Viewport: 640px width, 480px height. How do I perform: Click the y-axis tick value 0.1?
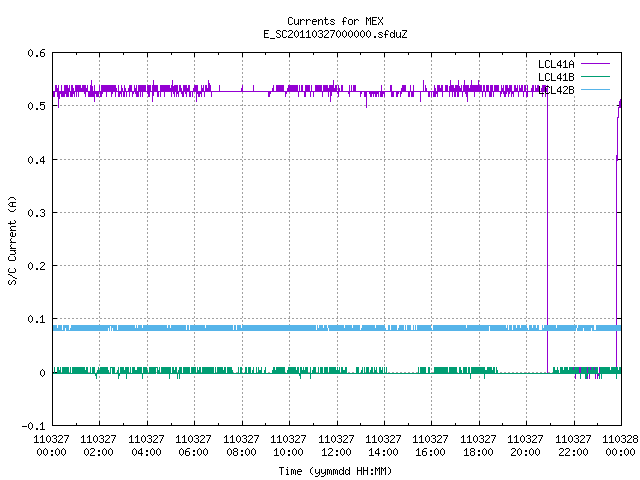tap(36, 319)
